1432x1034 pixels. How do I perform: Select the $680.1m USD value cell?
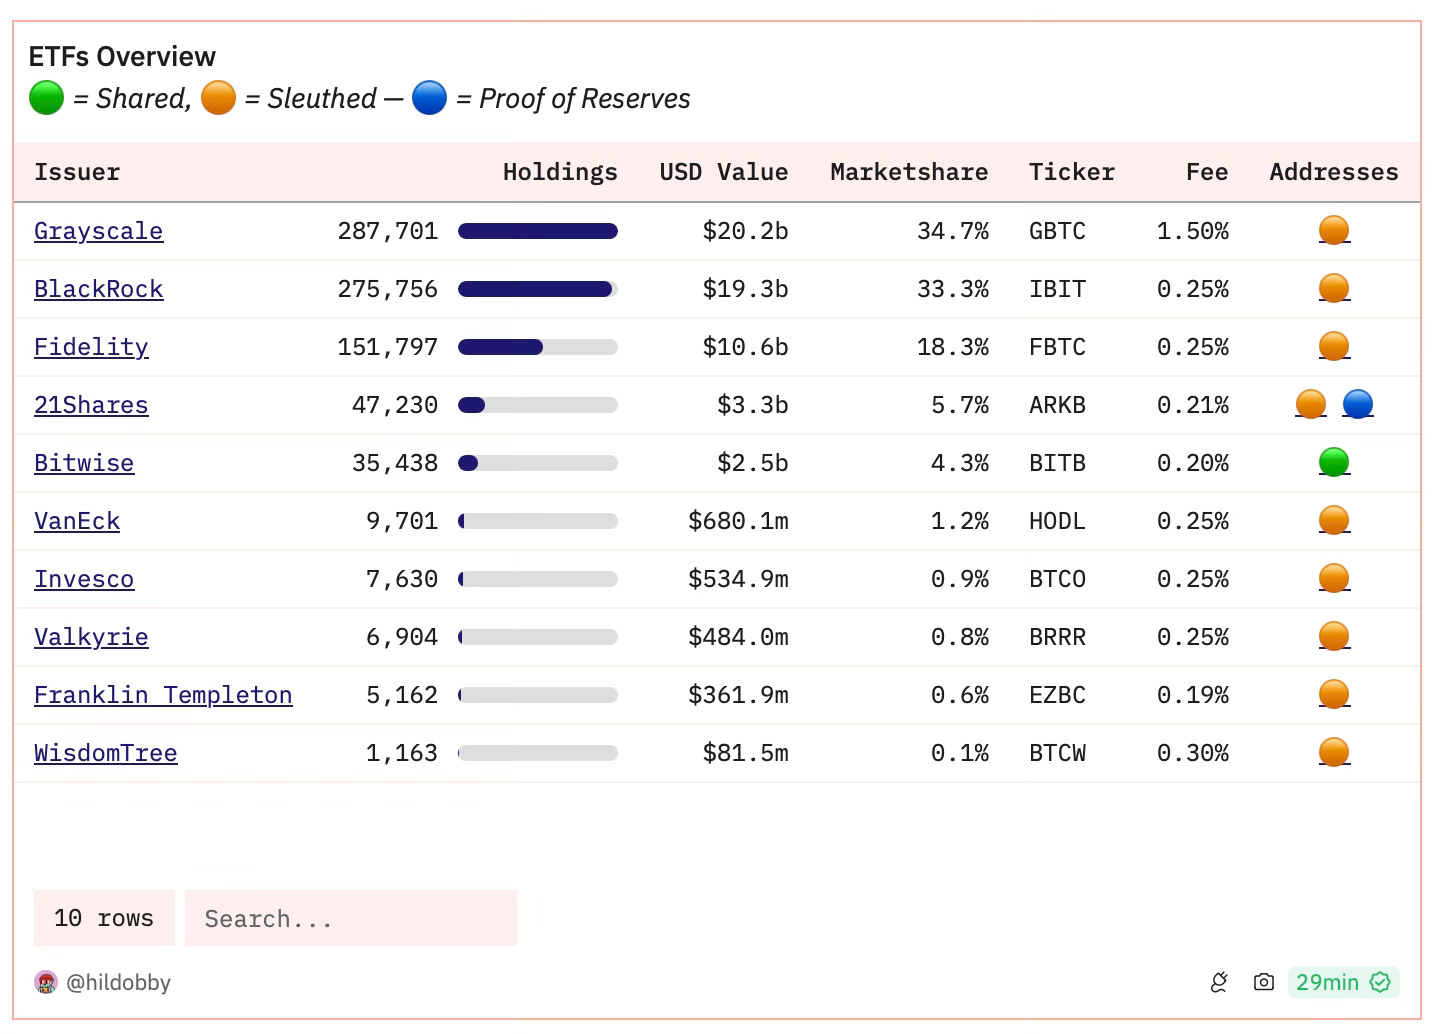(738, 521)
